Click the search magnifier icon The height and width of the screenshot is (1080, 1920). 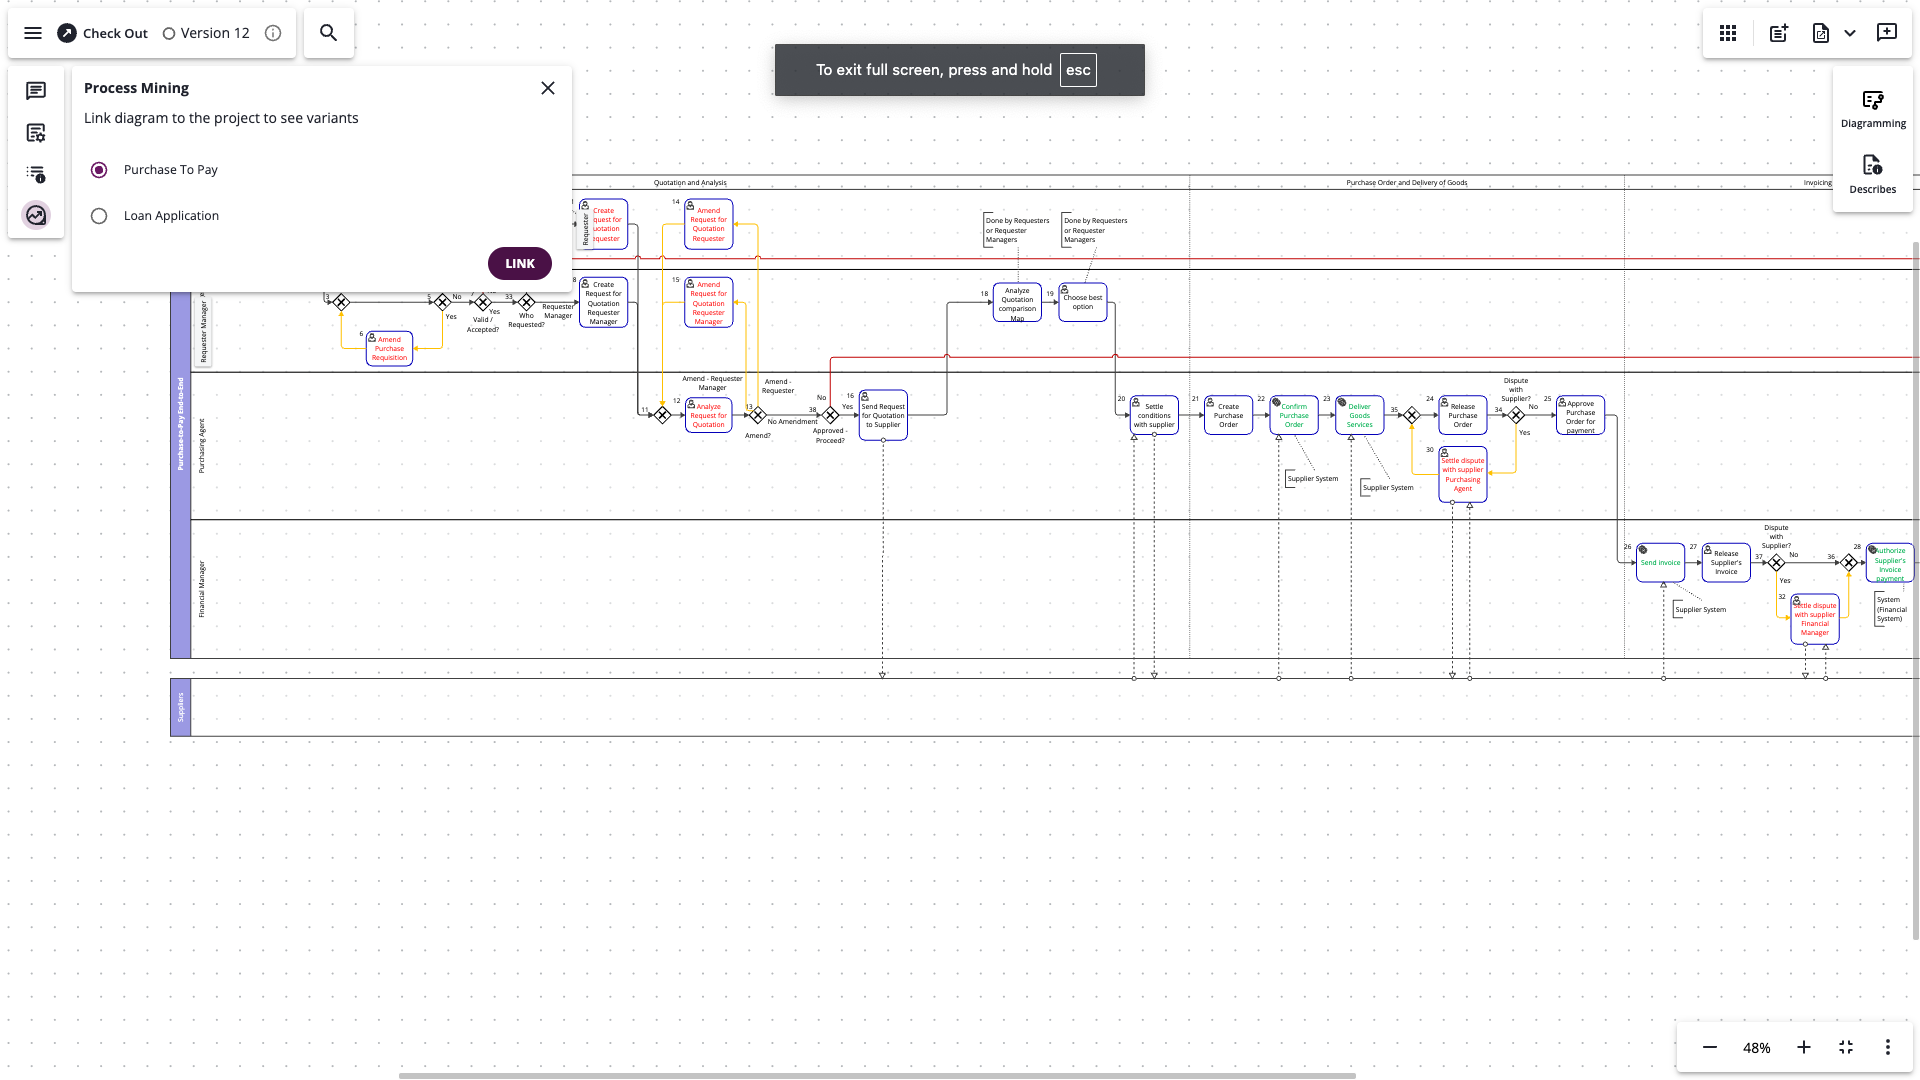(x=328, y=33)
